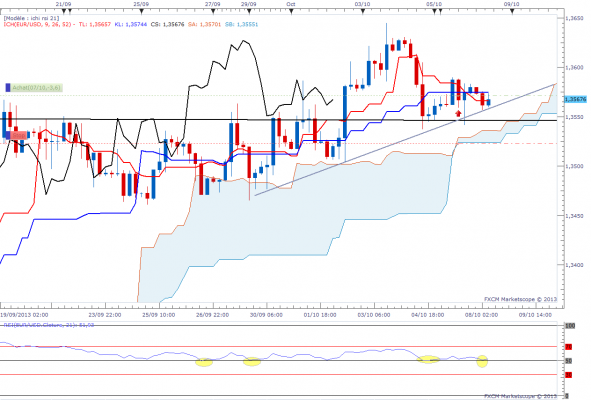Select the 25/09 triangle marker on top ruler
Viewport: 591px width, 400px height.
(x=141, y=12)
